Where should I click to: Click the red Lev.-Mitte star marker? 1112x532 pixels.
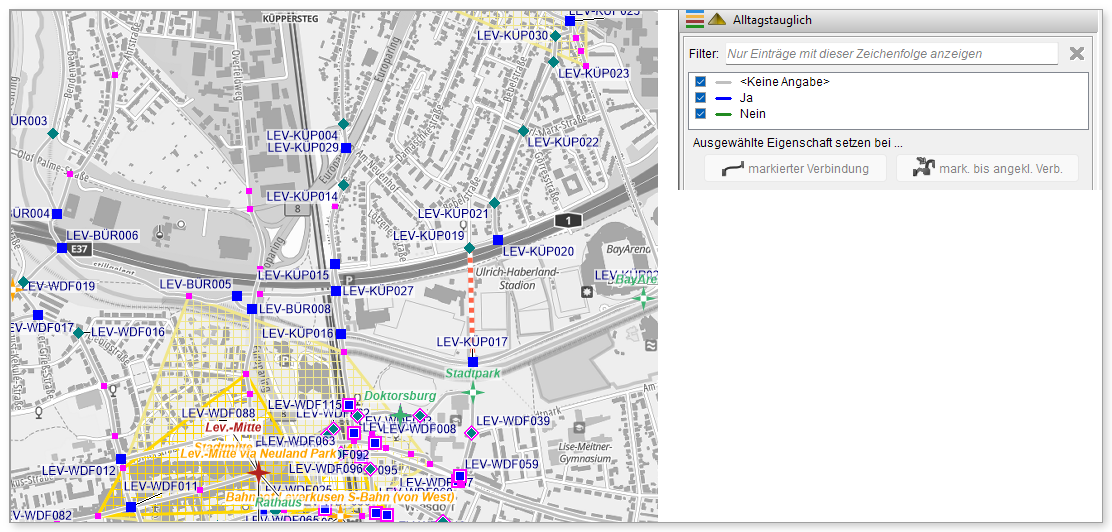pos(258,471)
